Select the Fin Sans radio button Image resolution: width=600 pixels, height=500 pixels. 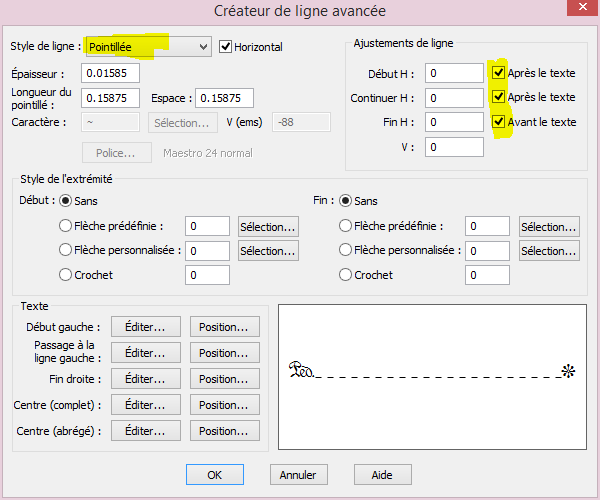pos(346,201)
